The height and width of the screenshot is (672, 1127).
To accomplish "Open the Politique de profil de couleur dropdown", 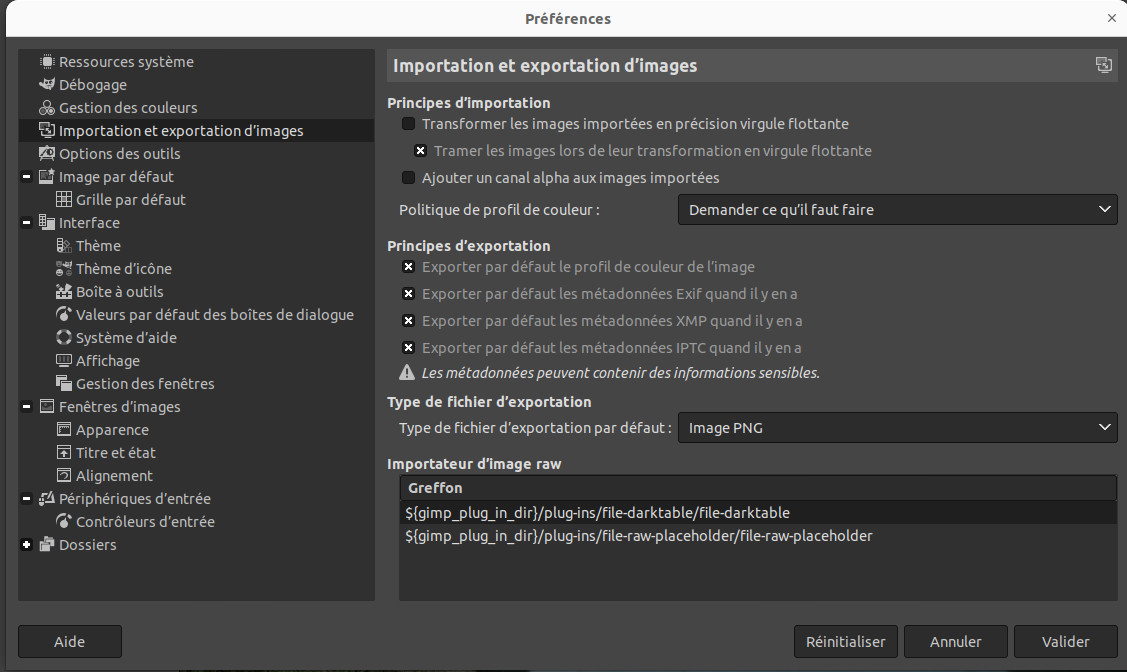I will click(897, 209).
